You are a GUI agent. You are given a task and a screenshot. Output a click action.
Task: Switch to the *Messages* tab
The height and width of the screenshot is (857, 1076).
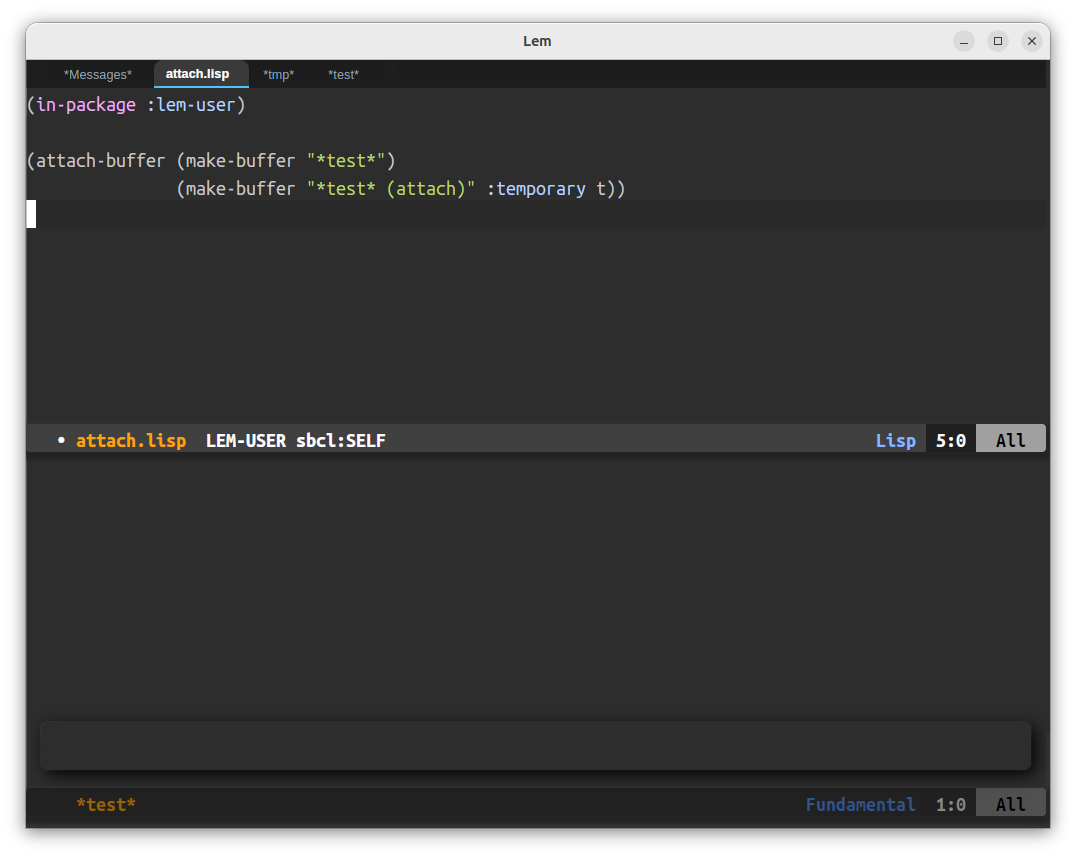pyautogui.click(x=97, y=75)
